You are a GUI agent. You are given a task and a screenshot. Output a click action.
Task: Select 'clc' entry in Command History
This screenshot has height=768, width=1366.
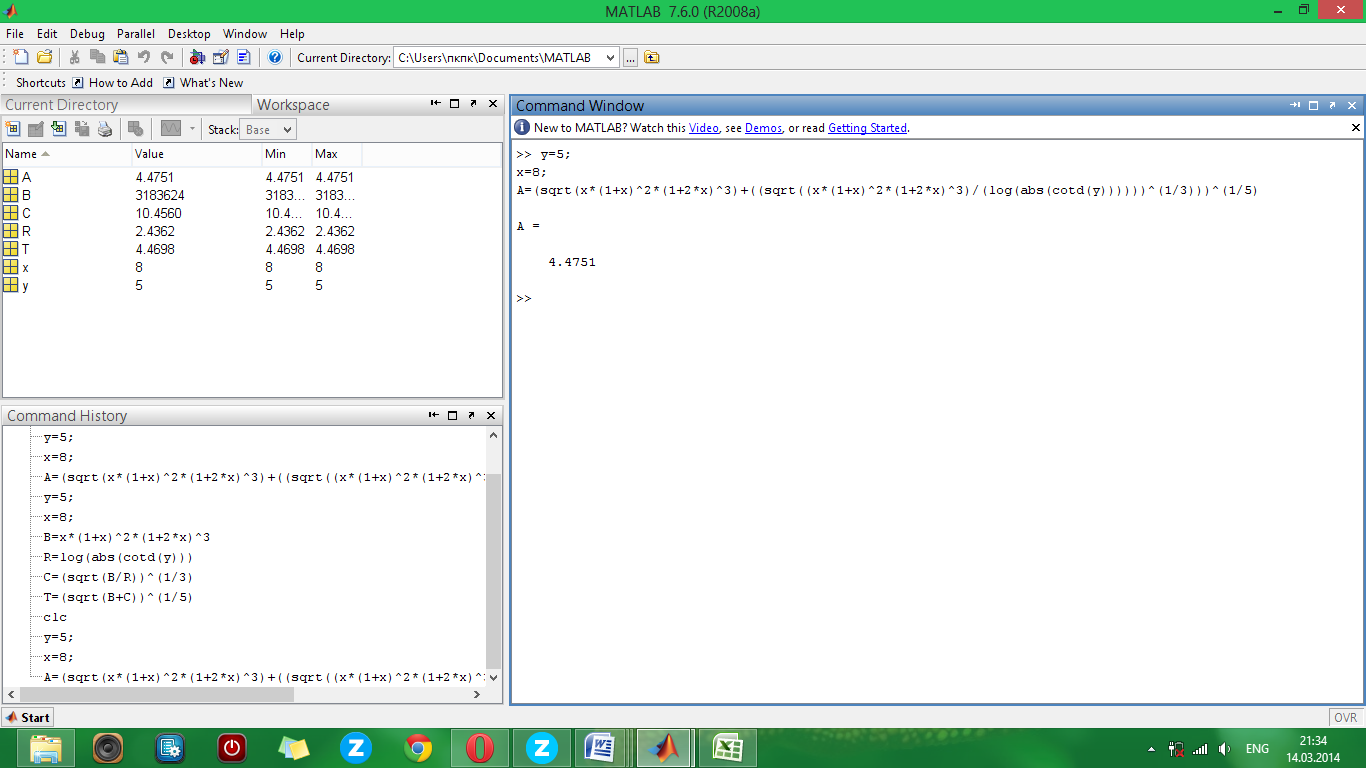point(55,617)
